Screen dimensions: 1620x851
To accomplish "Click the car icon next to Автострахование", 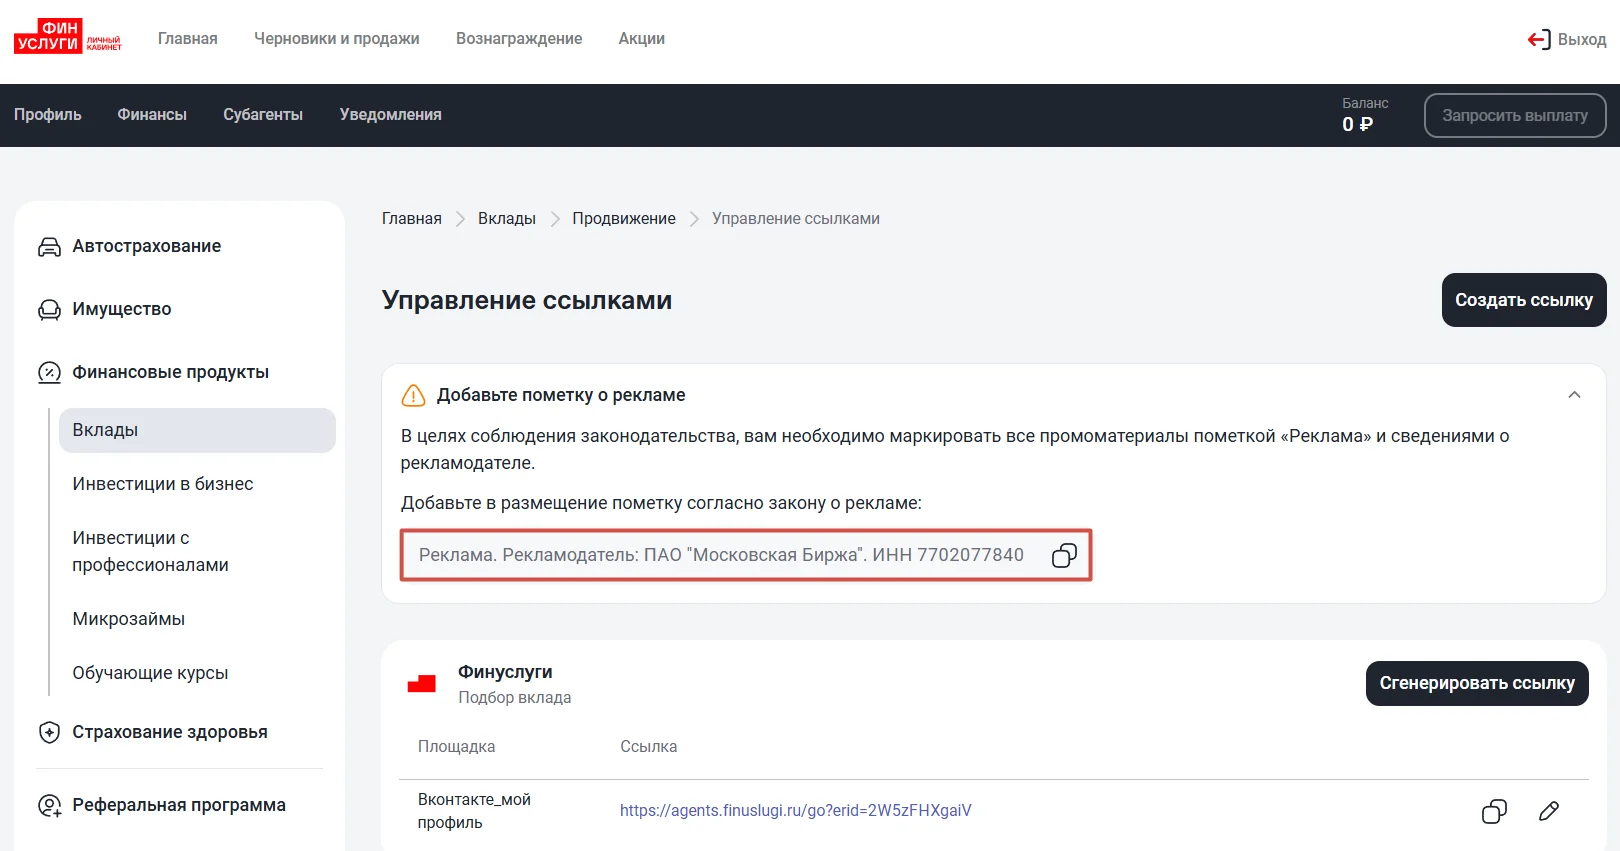I will tap(49, 246).
